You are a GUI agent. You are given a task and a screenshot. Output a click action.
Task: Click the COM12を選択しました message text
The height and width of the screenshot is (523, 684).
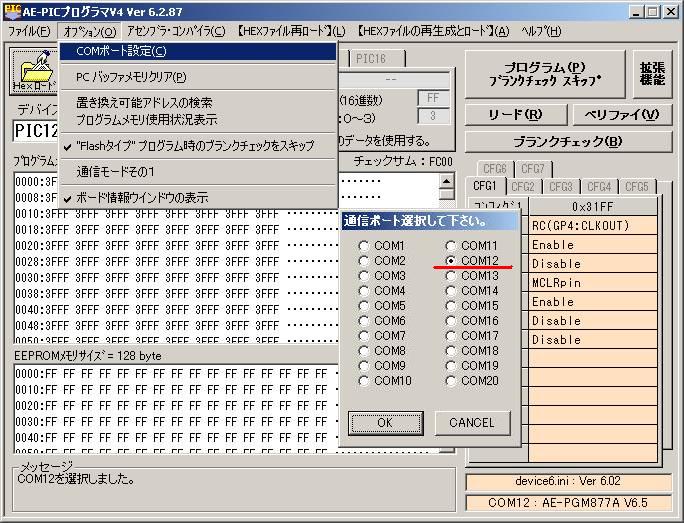click(x=76, y=479)
